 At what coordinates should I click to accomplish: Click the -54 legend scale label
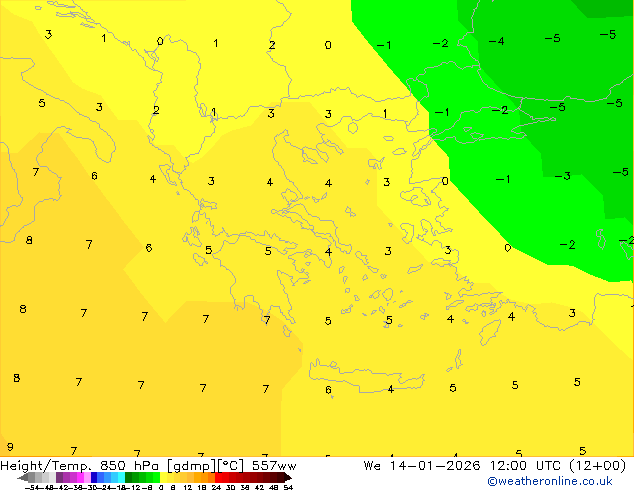coord(32,487)
